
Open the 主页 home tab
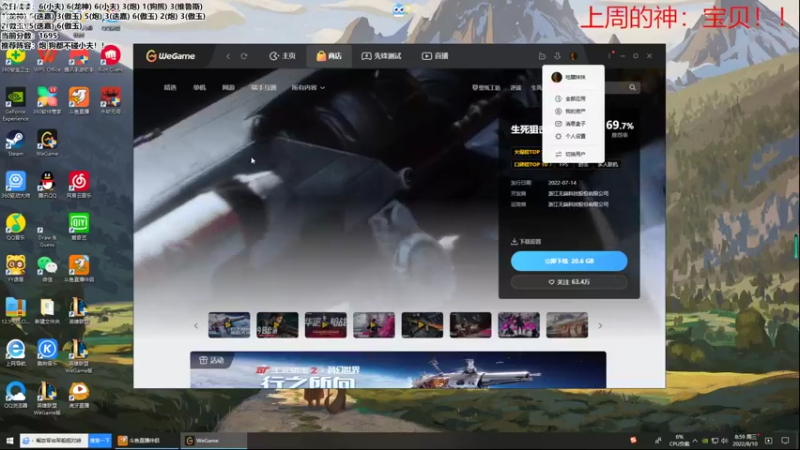[283, 56]
